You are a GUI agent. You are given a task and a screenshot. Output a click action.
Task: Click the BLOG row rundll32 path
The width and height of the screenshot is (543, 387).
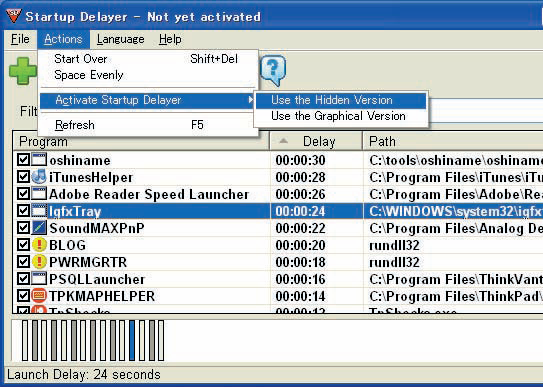click(x=394, y=245)
